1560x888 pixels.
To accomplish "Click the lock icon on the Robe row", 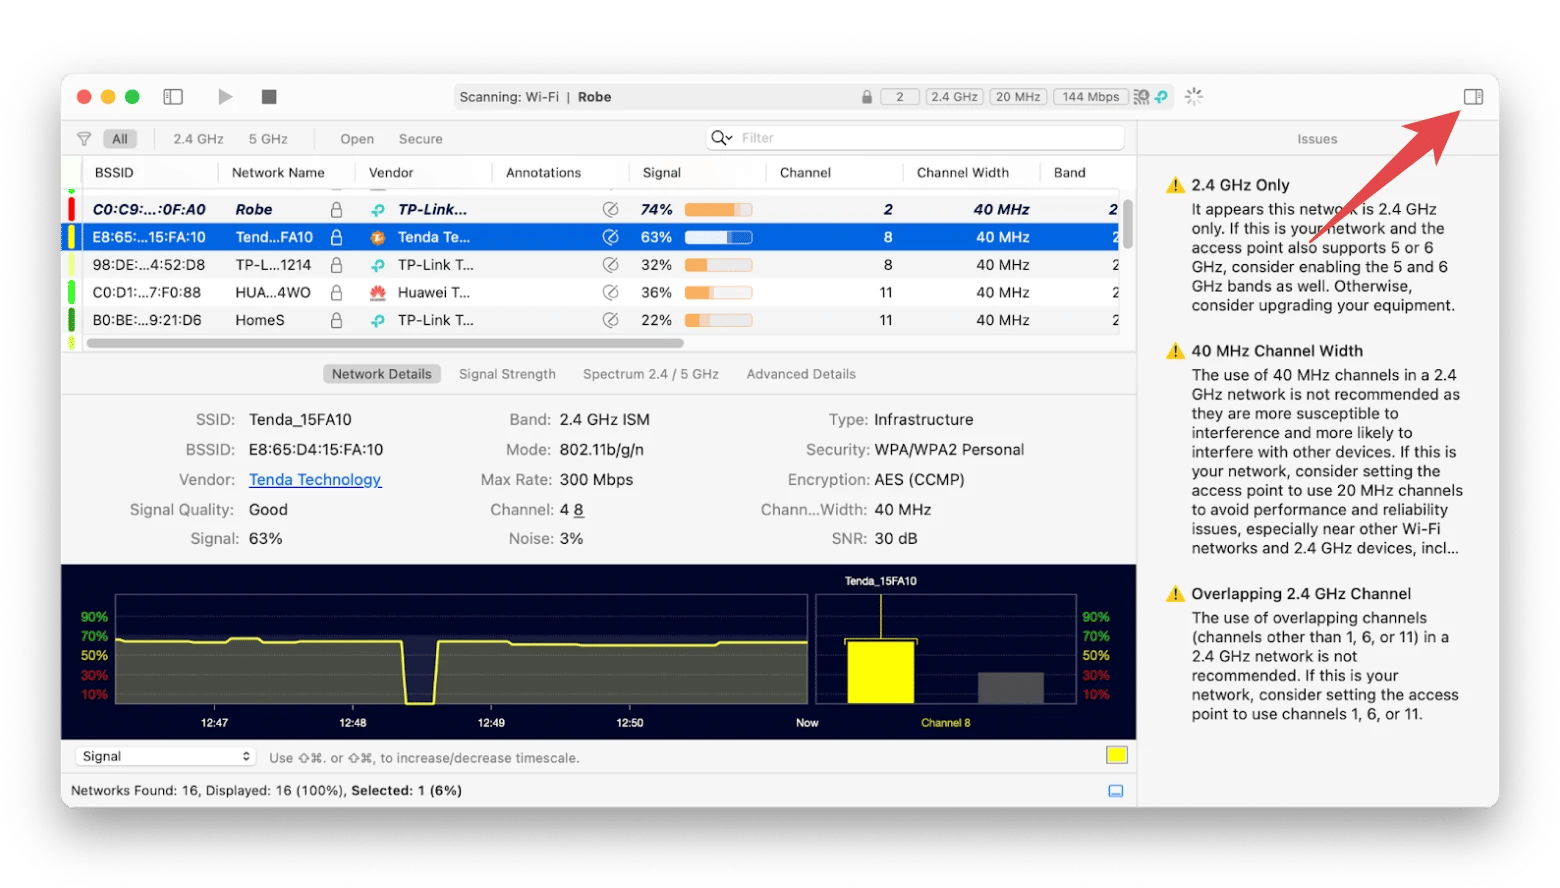I will [336, 209].
